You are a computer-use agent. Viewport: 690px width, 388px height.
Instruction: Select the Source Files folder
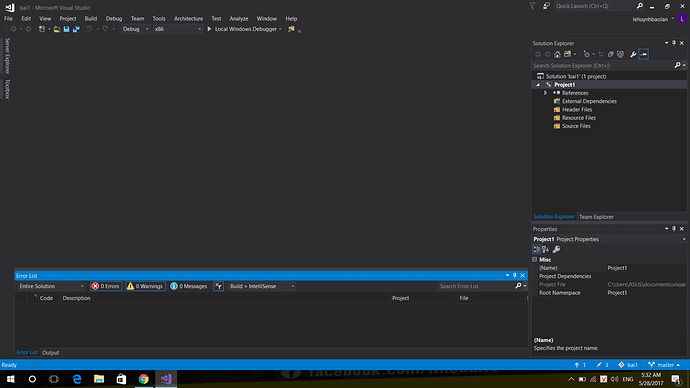pyautogui.click(x=576, y=126)
